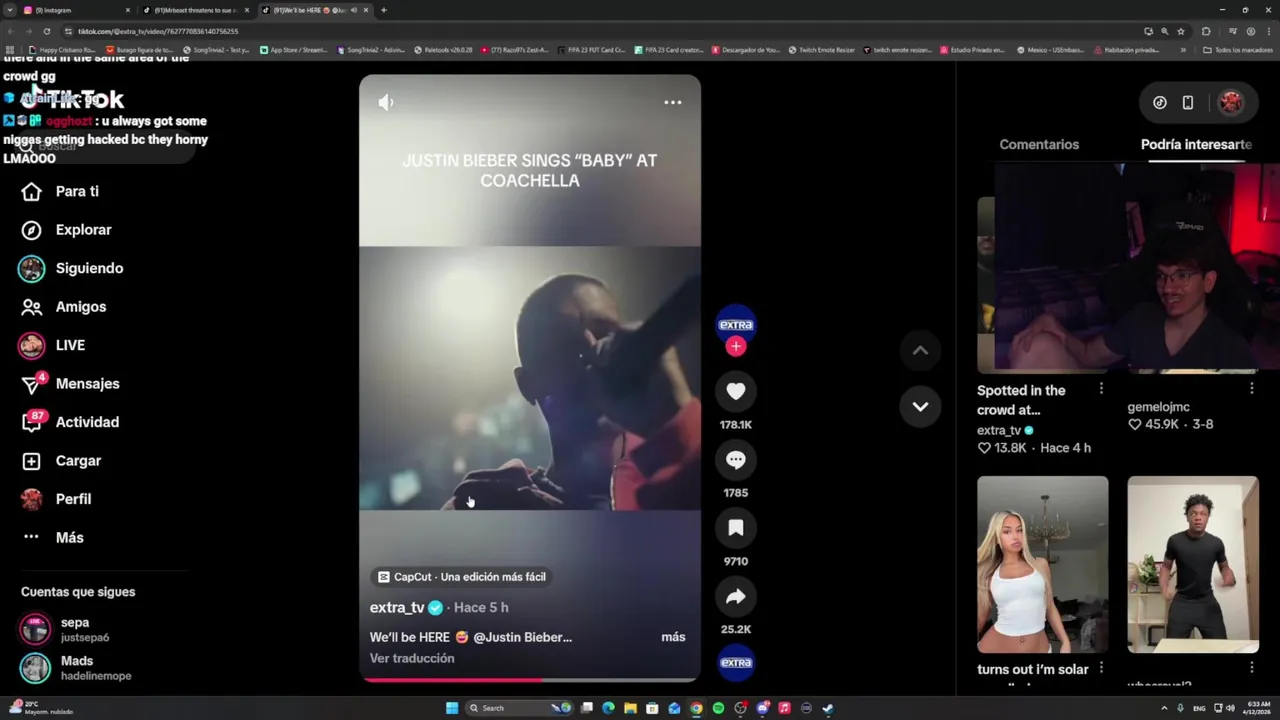The width and height of the screenshot is (1280, 720).
Task: Show hidden system tray icons chevron
Action: point(1165,708)
